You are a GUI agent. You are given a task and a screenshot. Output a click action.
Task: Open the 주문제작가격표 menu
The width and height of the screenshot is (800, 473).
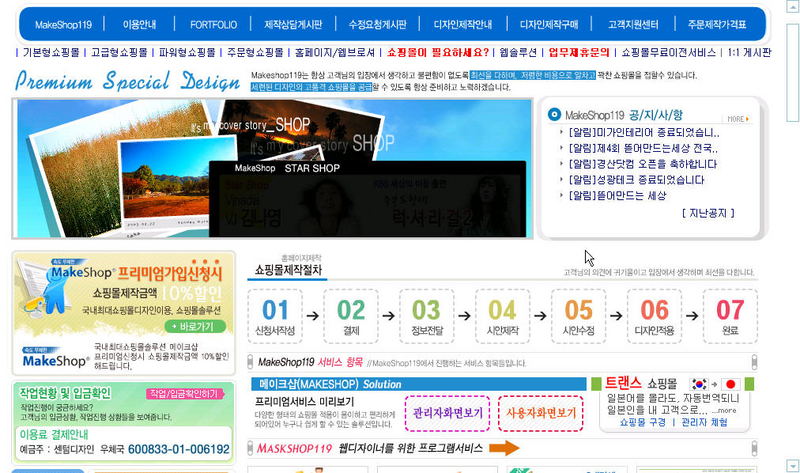[717, 24]
